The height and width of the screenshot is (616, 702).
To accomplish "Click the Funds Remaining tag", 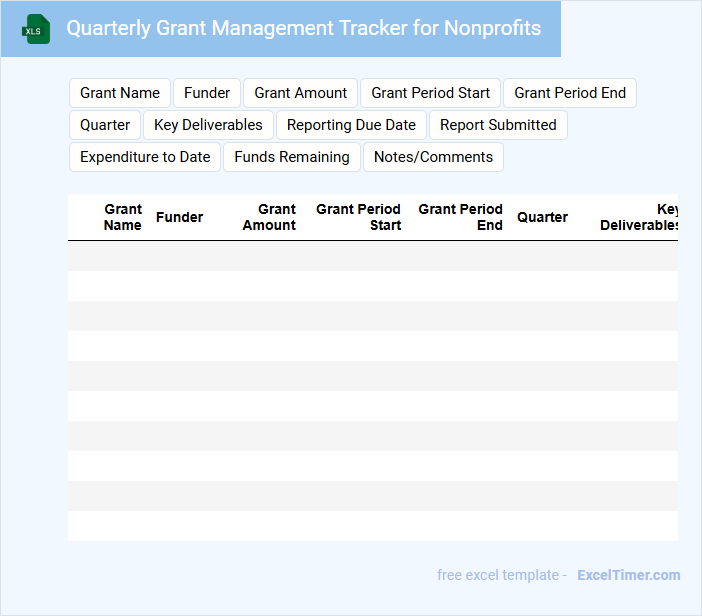I will coord(292,157).
